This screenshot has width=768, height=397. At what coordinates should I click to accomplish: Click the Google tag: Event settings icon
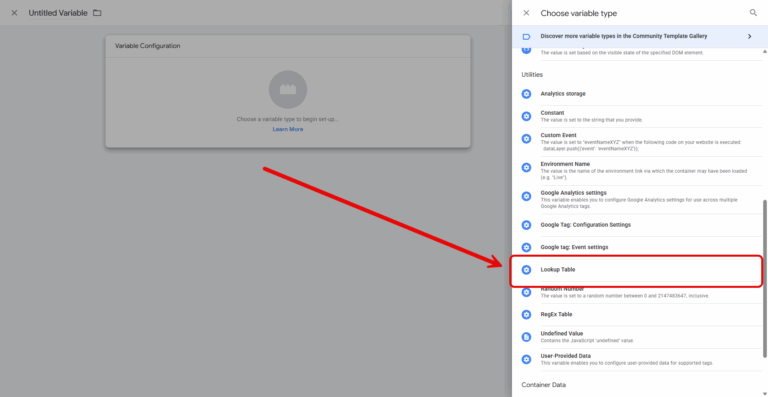[526, 247]
